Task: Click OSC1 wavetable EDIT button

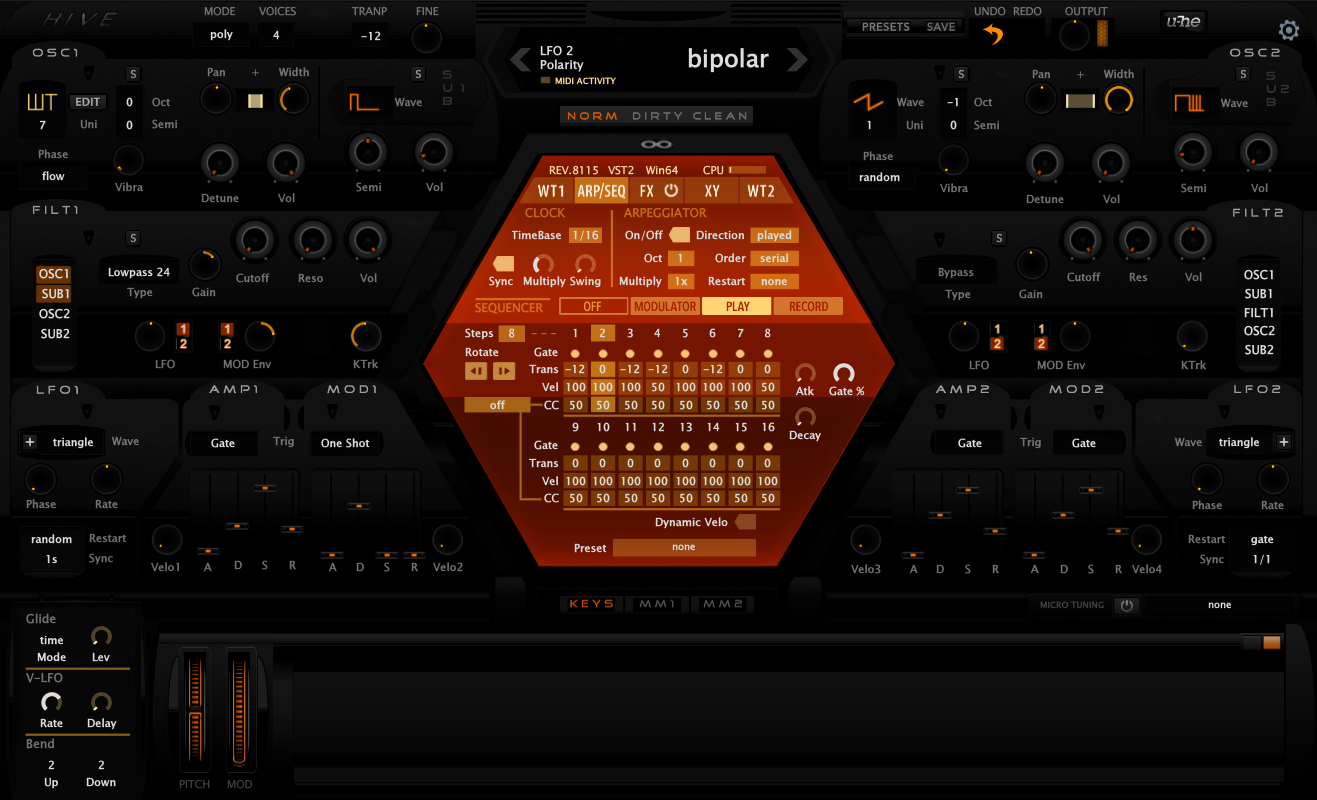Action: (88, 102)
